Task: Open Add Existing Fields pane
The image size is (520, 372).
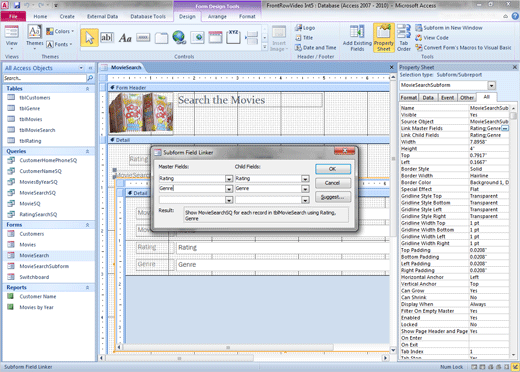Action: tap(357, 38)
